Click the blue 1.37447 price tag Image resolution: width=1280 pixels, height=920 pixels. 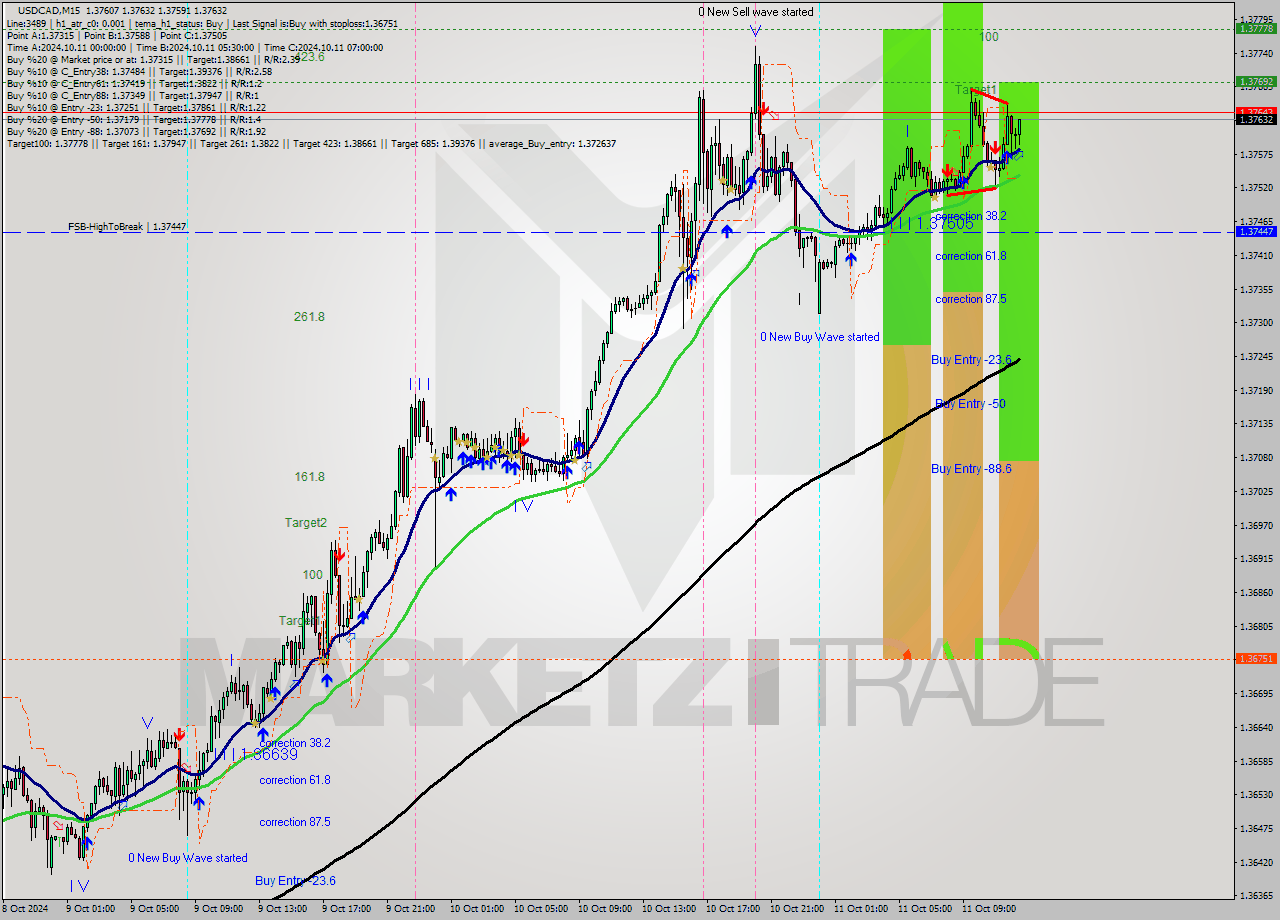click(1256, 232)
